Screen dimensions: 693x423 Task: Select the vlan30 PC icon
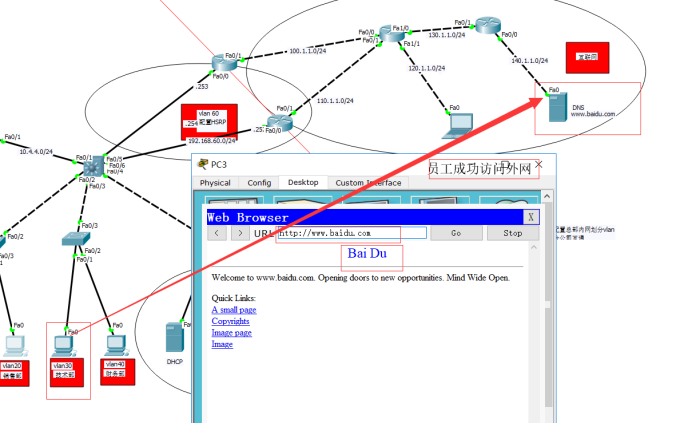pyautogui.click(x=64, y=346)
